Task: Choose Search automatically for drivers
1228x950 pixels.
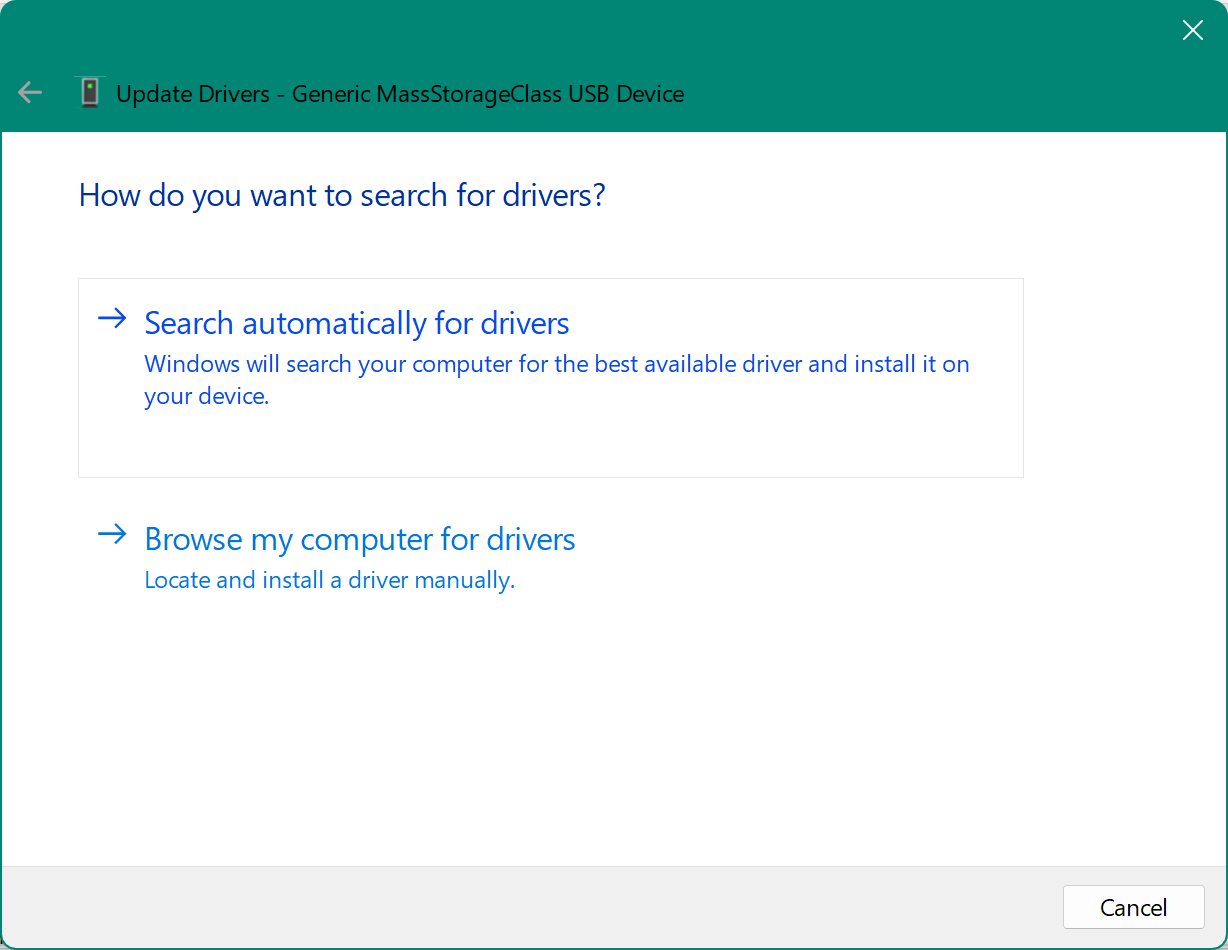Action: 357,322
